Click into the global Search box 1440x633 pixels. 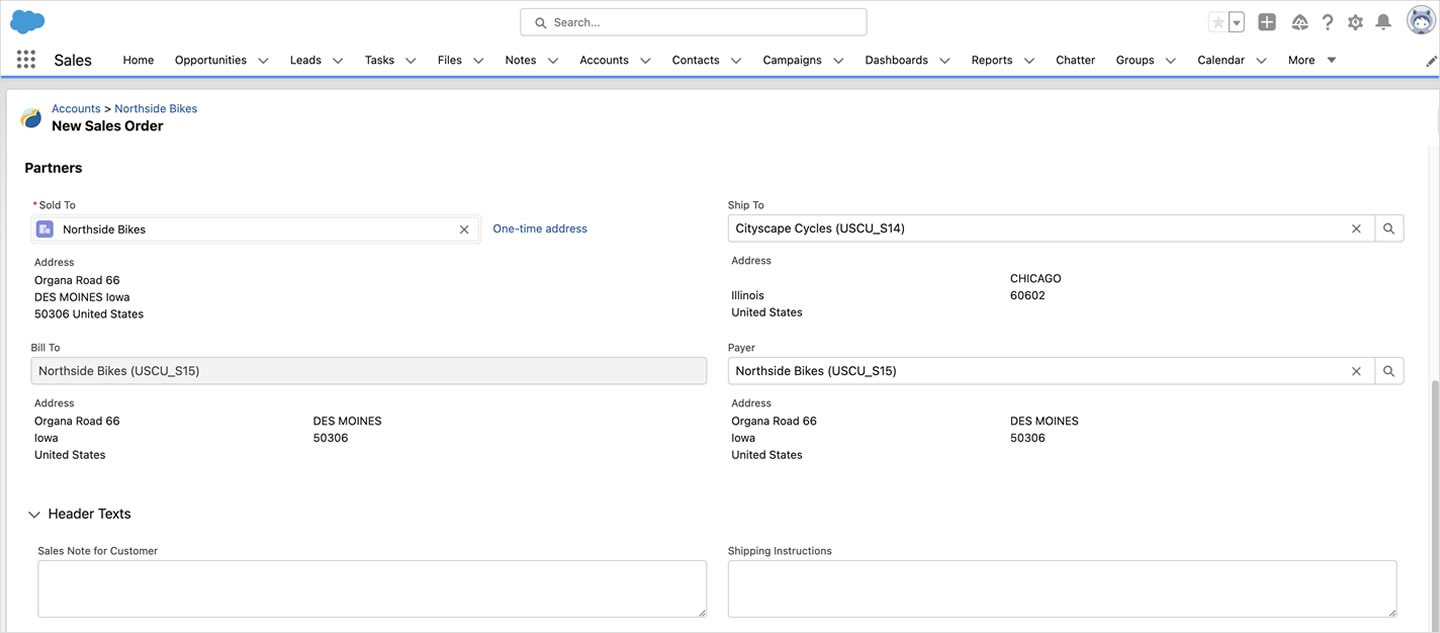tap(693, 22)
